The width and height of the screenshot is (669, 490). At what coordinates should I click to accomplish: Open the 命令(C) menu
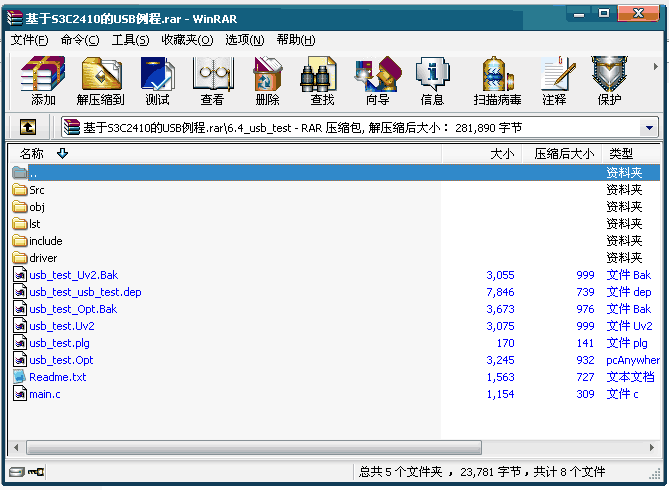(x=80, y=40)
